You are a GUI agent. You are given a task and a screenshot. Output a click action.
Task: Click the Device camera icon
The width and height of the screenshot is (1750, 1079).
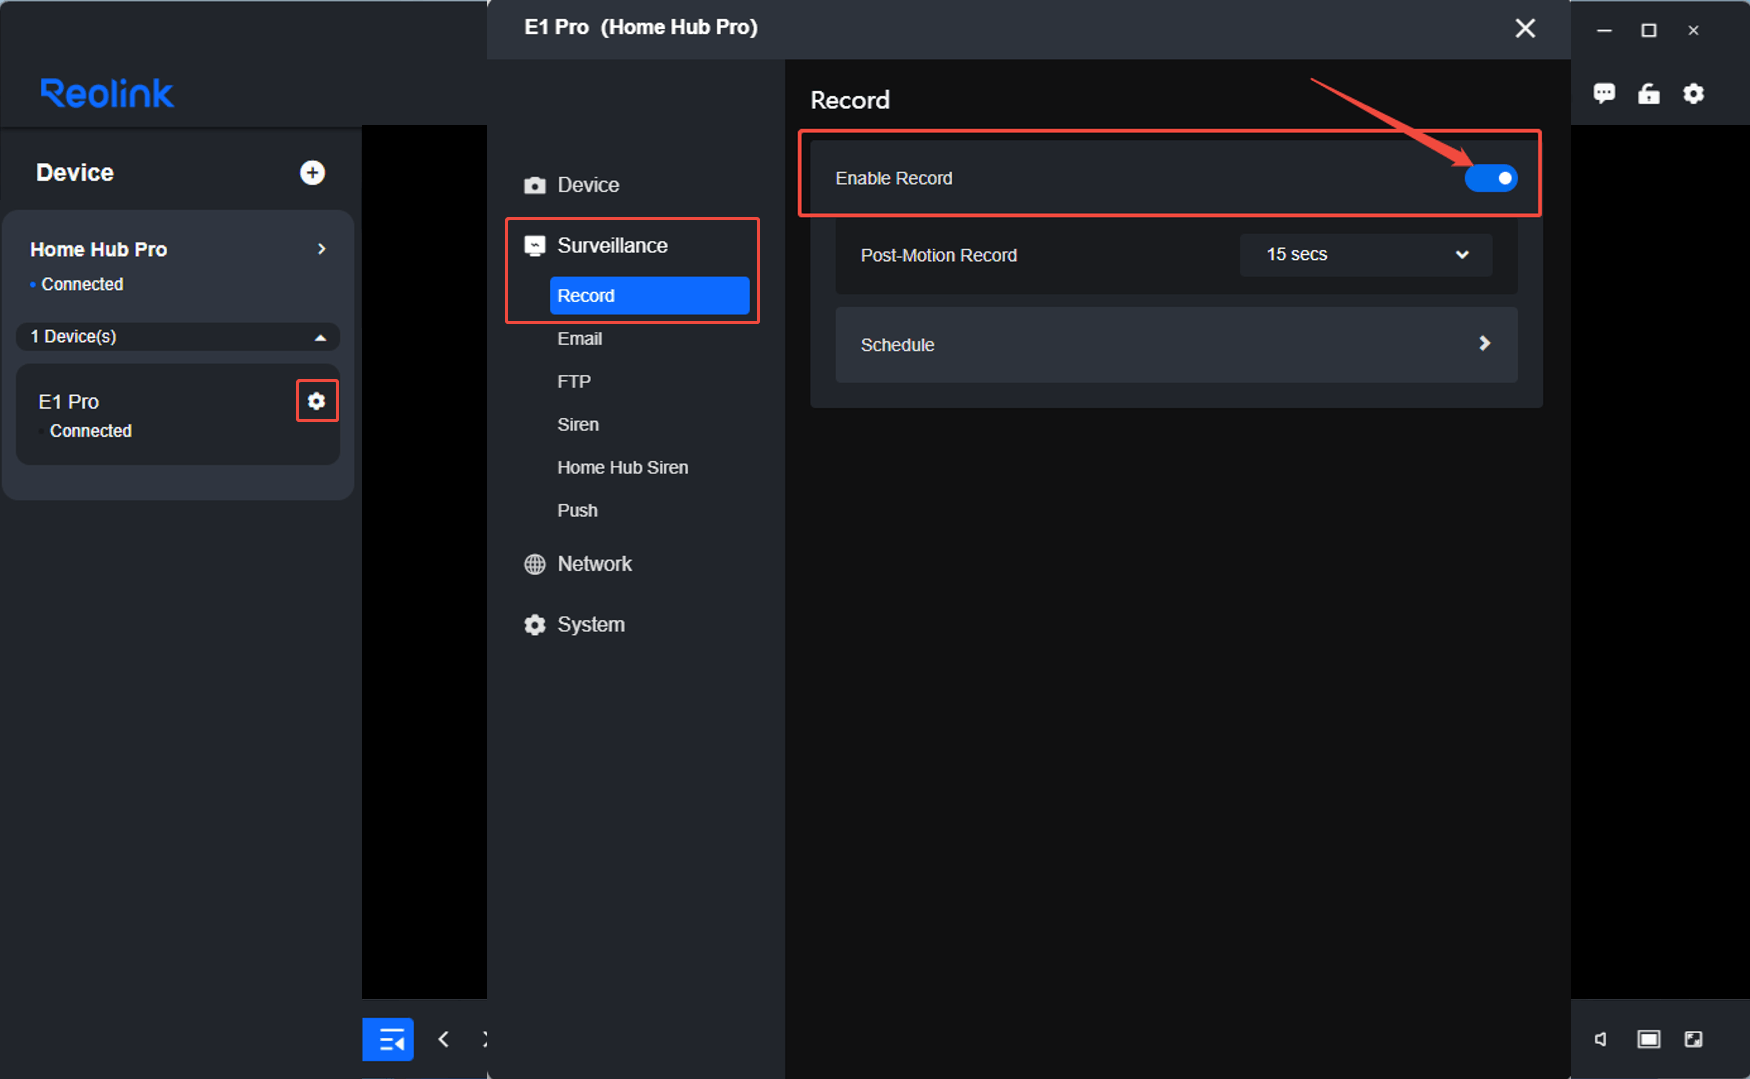(535, 185)
